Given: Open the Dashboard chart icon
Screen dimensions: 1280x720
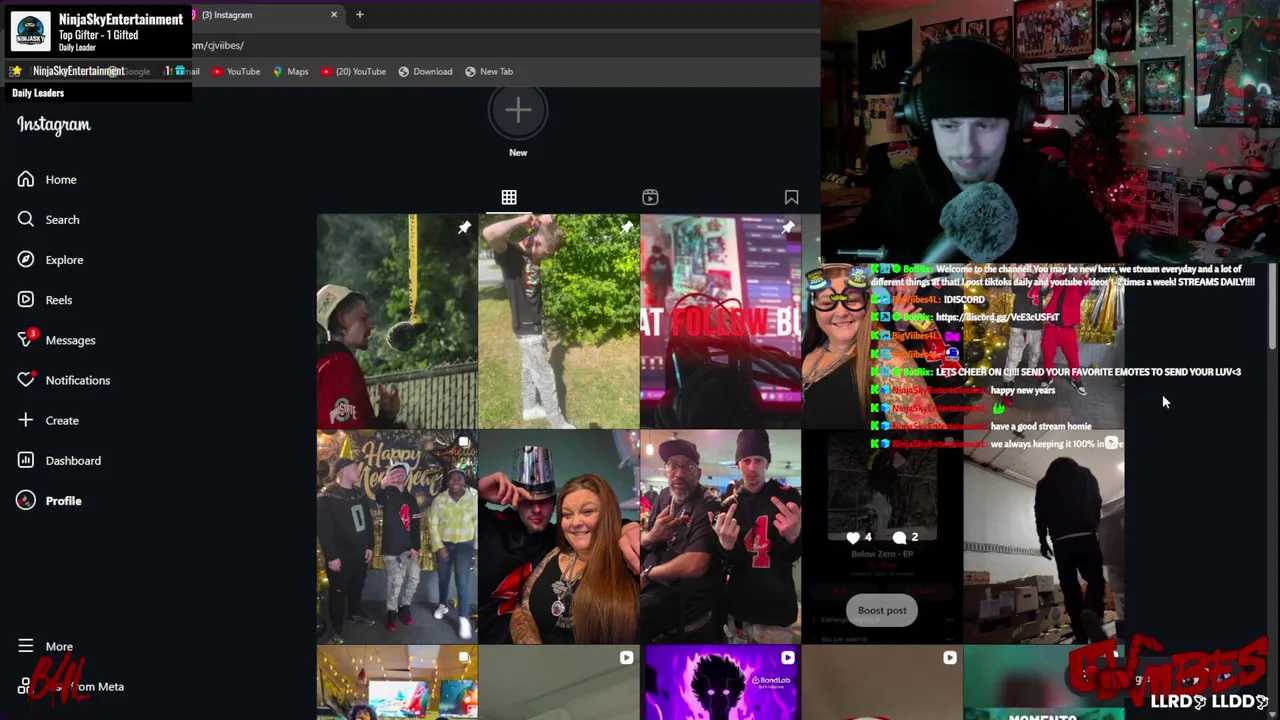Looking at the screenshot, I should click(x=26, y=460).
